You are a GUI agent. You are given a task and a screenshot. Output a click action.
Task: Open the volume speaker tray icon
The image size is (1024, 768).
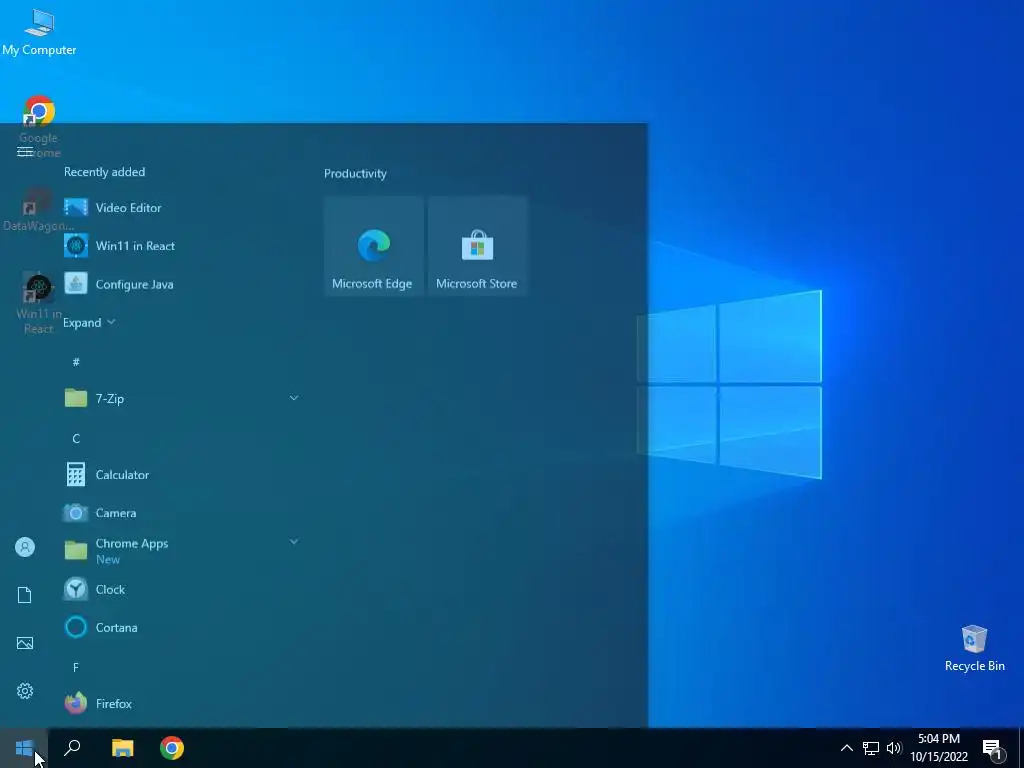tap(894, 748)
